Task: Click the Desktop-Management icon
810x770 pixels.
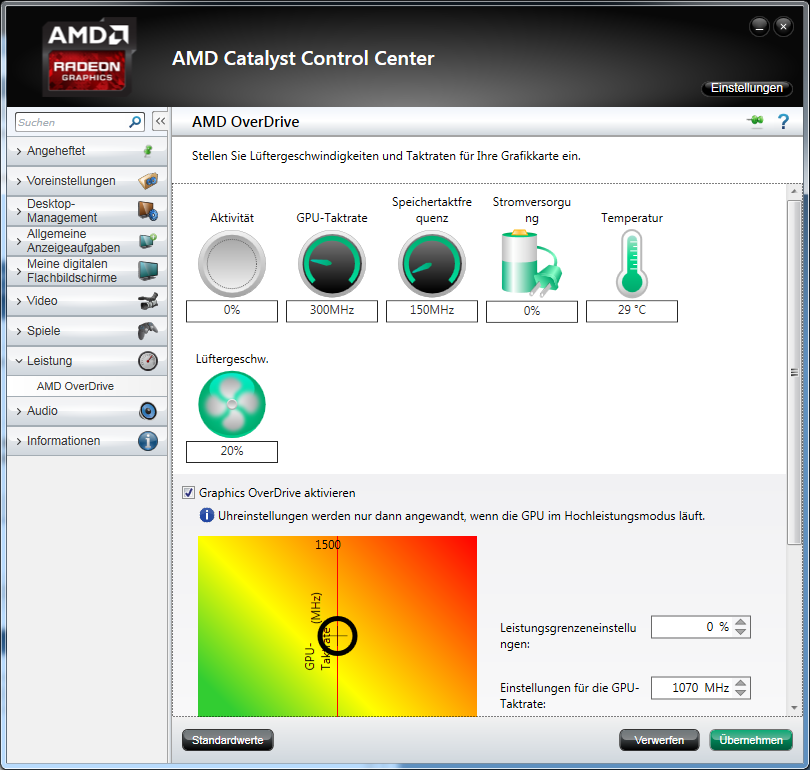Action: point(148,211)
